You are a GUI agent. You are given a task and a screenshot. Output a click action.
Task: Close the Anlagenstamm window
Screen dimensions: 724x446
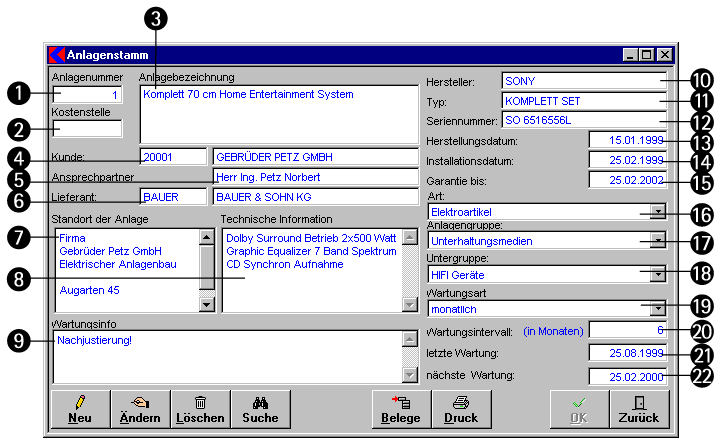click(x=664, y=54)
